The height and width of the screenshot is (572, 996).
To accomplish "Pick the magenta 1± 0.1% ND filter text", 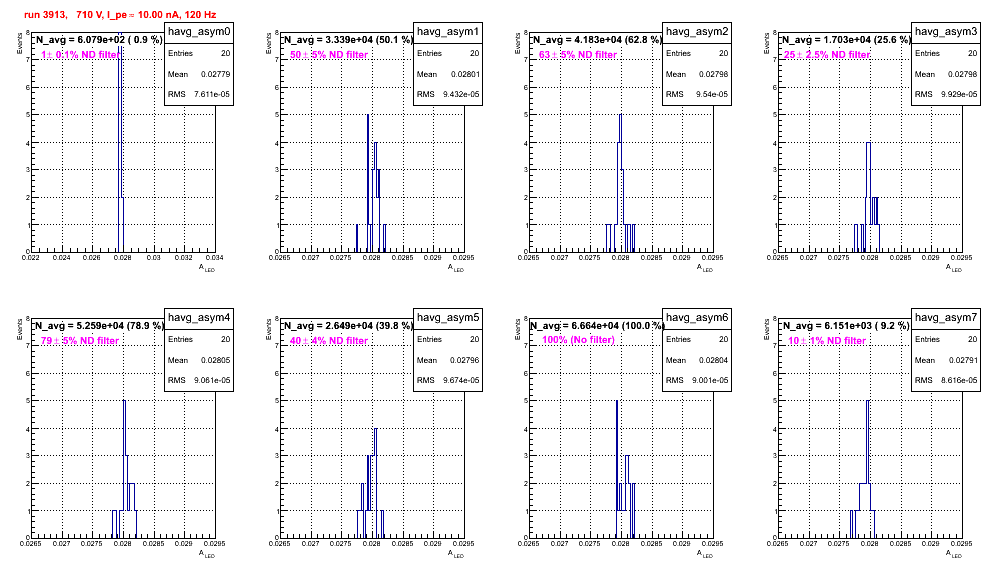I will click(81, 55).
